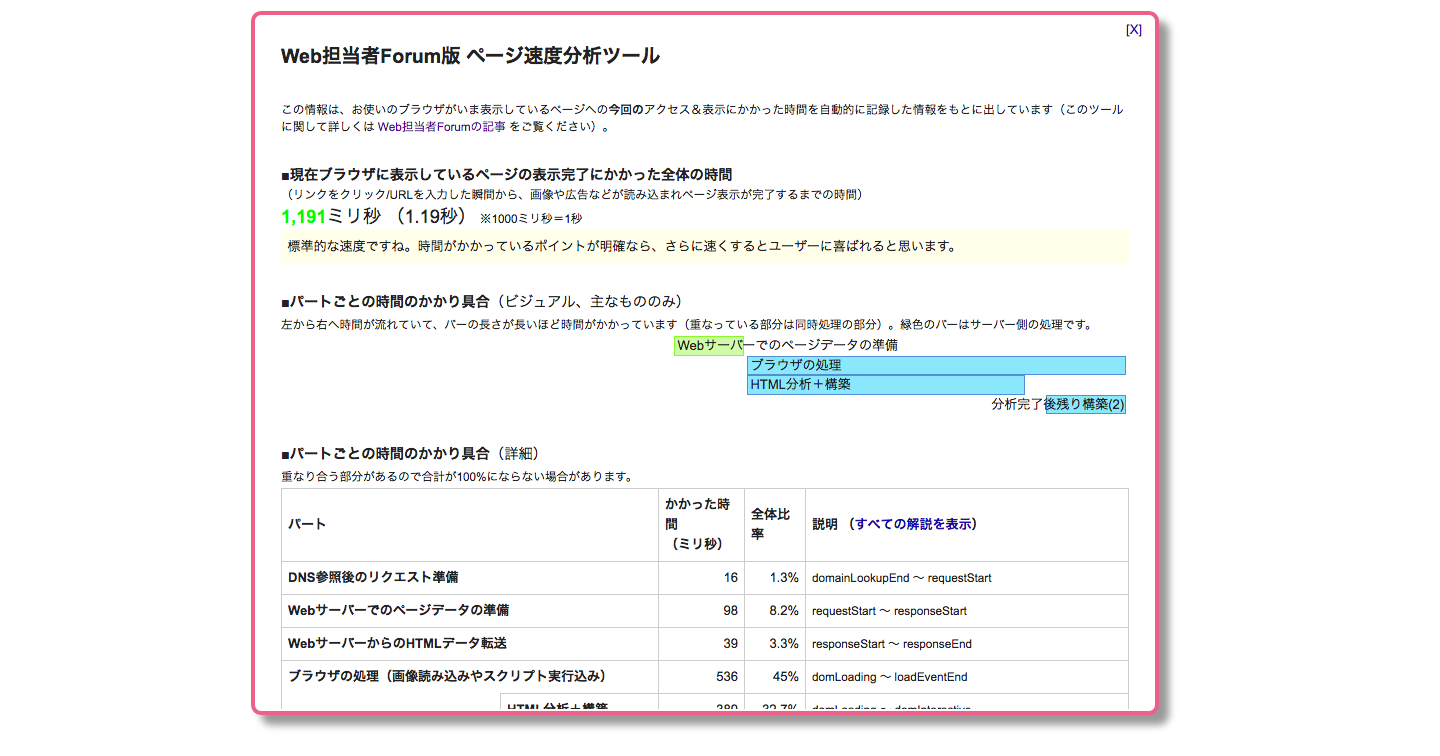
Task: Click the page speed tool title heading
Action: 470,56
